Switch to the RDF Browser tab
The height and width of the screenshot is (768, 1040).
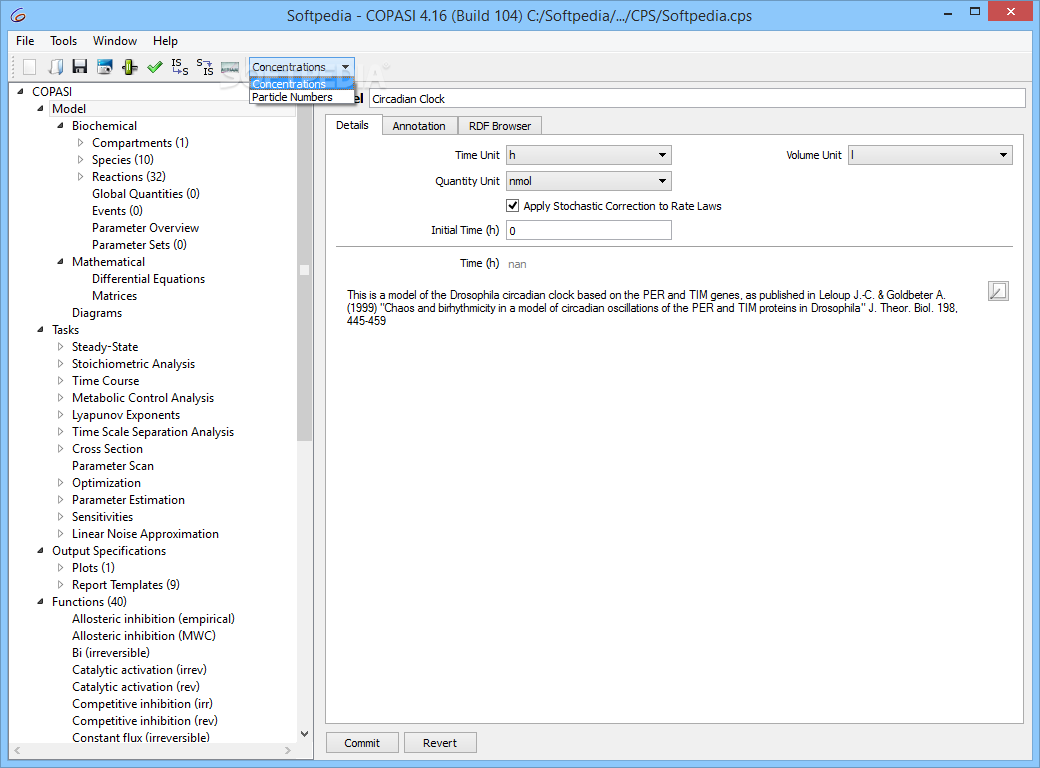pos(500,126)
